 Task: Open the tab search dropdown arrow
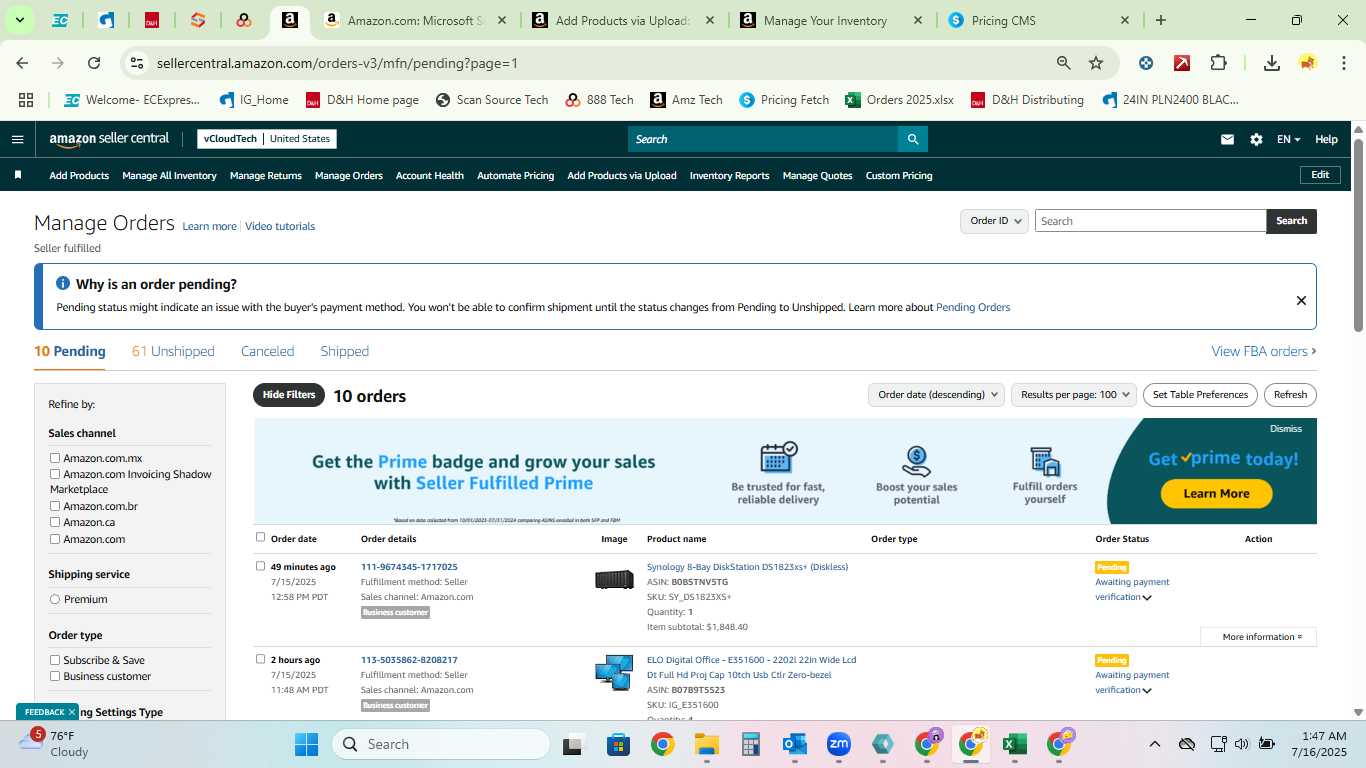(19, 20)
